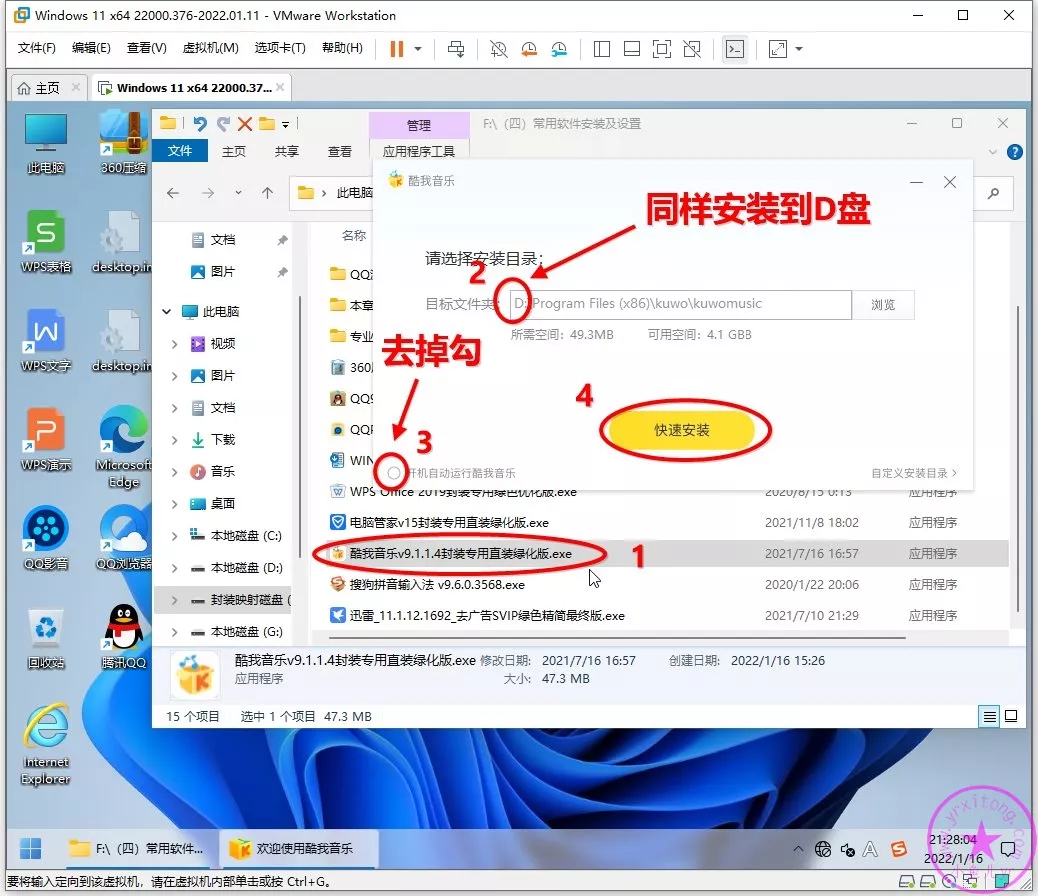Screen dimensions: 1038x896
Task: Open the 虚拟机(M) menu
Action: (x=210, y=48)
